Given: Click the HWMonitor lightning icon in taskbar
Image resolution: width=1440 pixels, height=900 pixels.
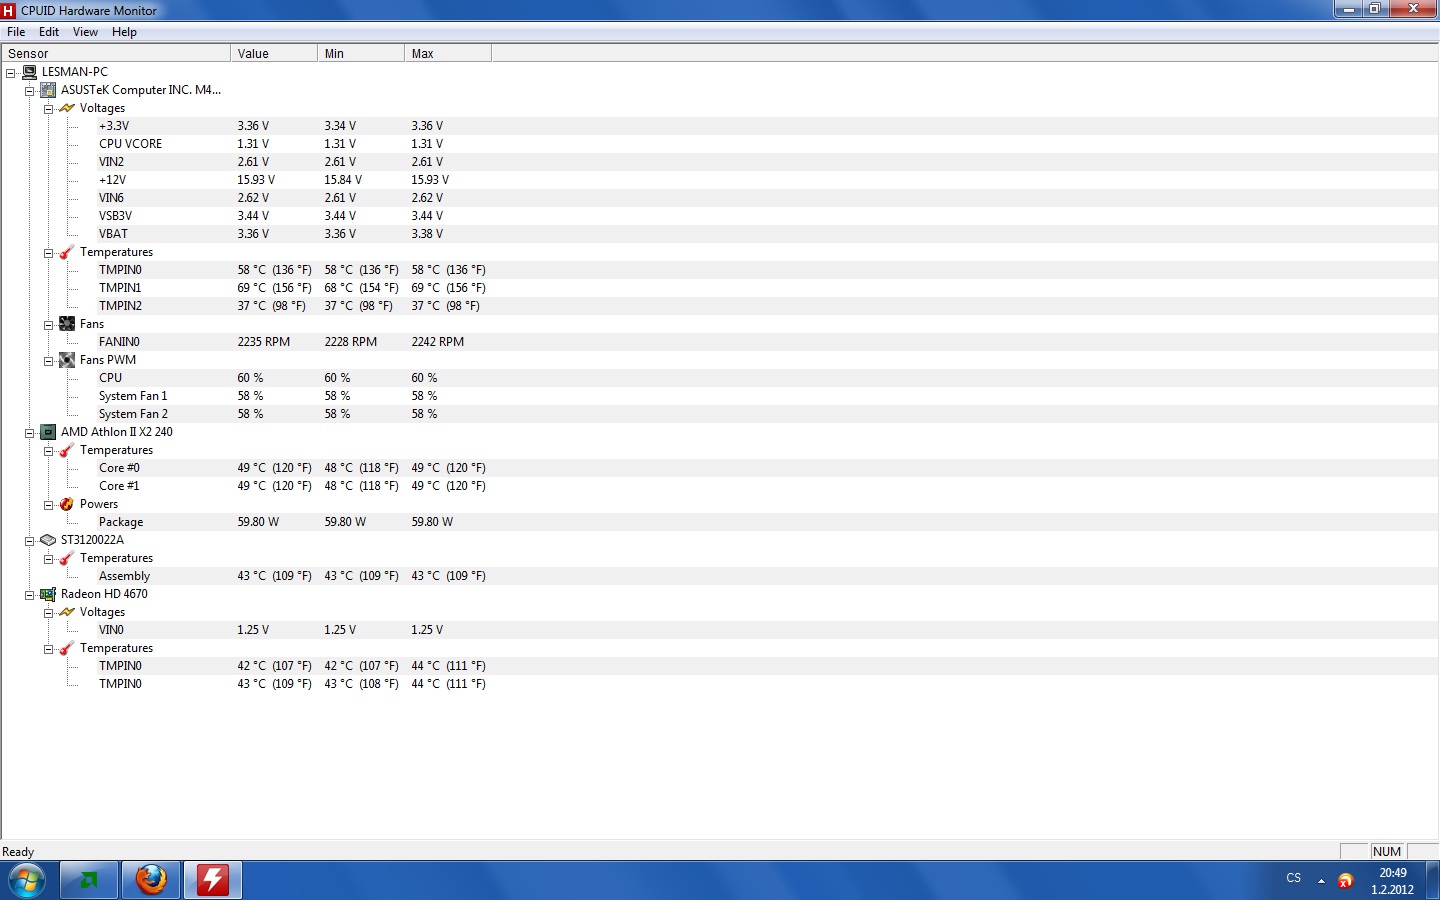Looking at the screenshot, I should point(213,881).
